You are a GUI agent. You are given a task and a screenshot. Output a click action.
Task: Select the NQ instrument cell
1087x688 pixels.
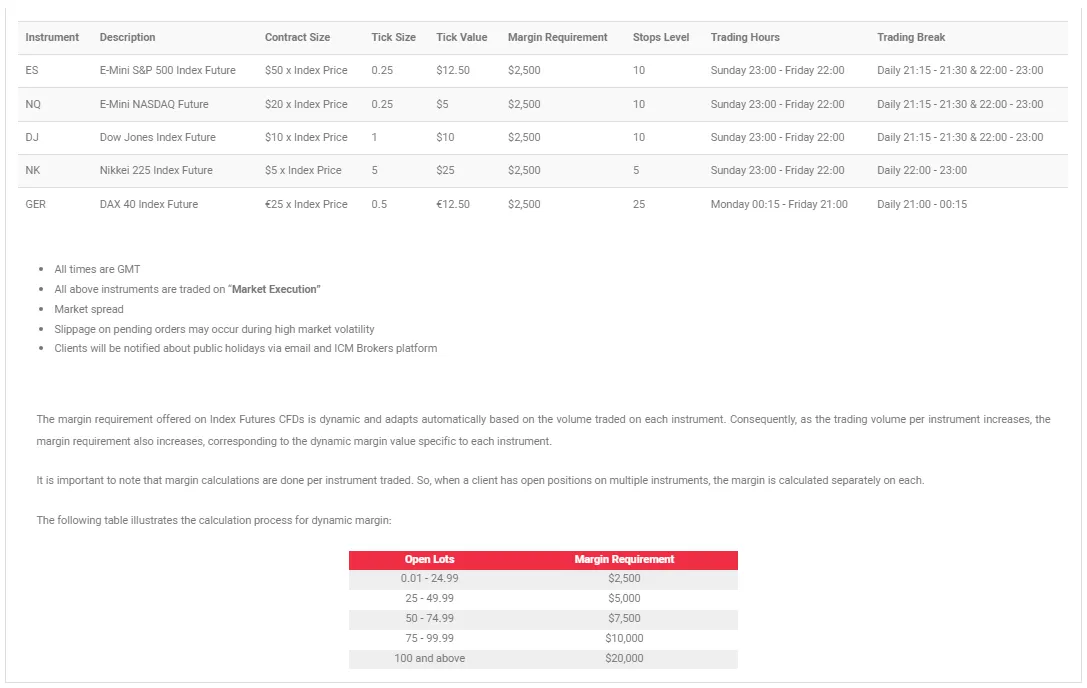coord(33,104)
